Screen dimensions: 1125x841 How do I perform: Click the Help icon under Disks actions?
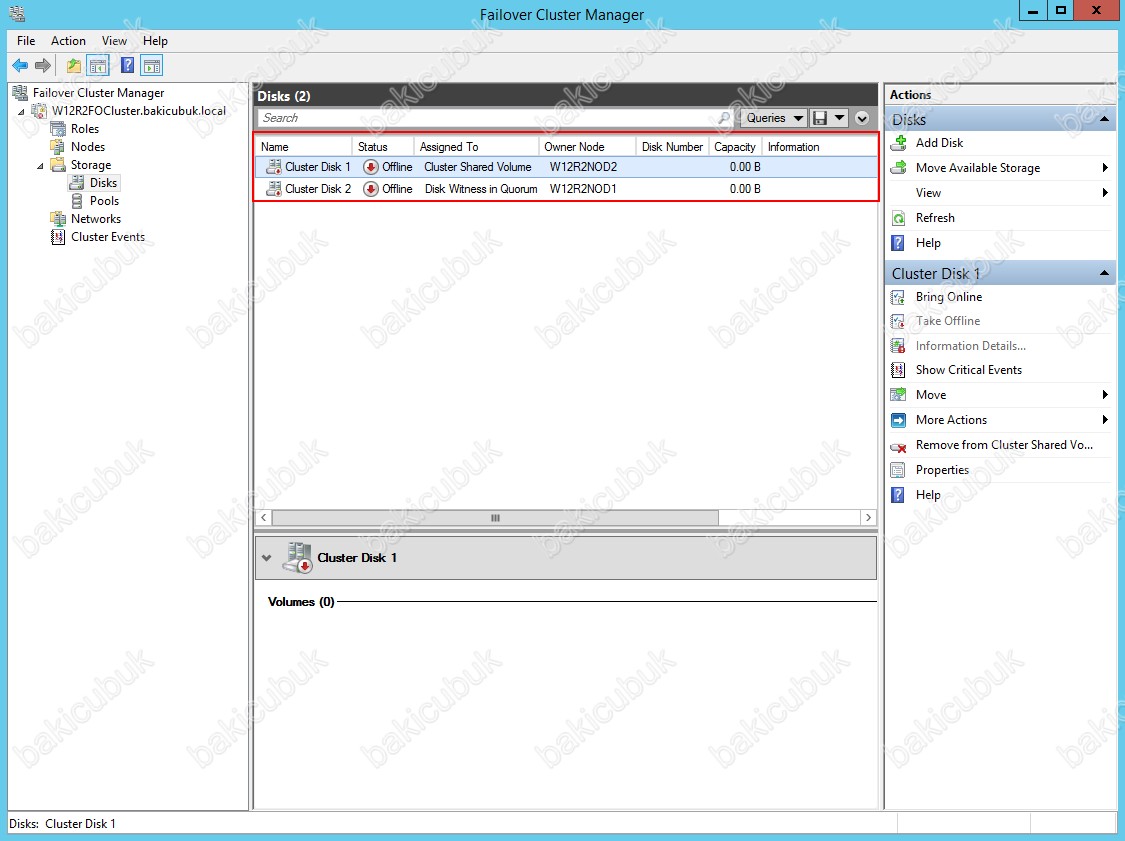[x=898, y=243]
